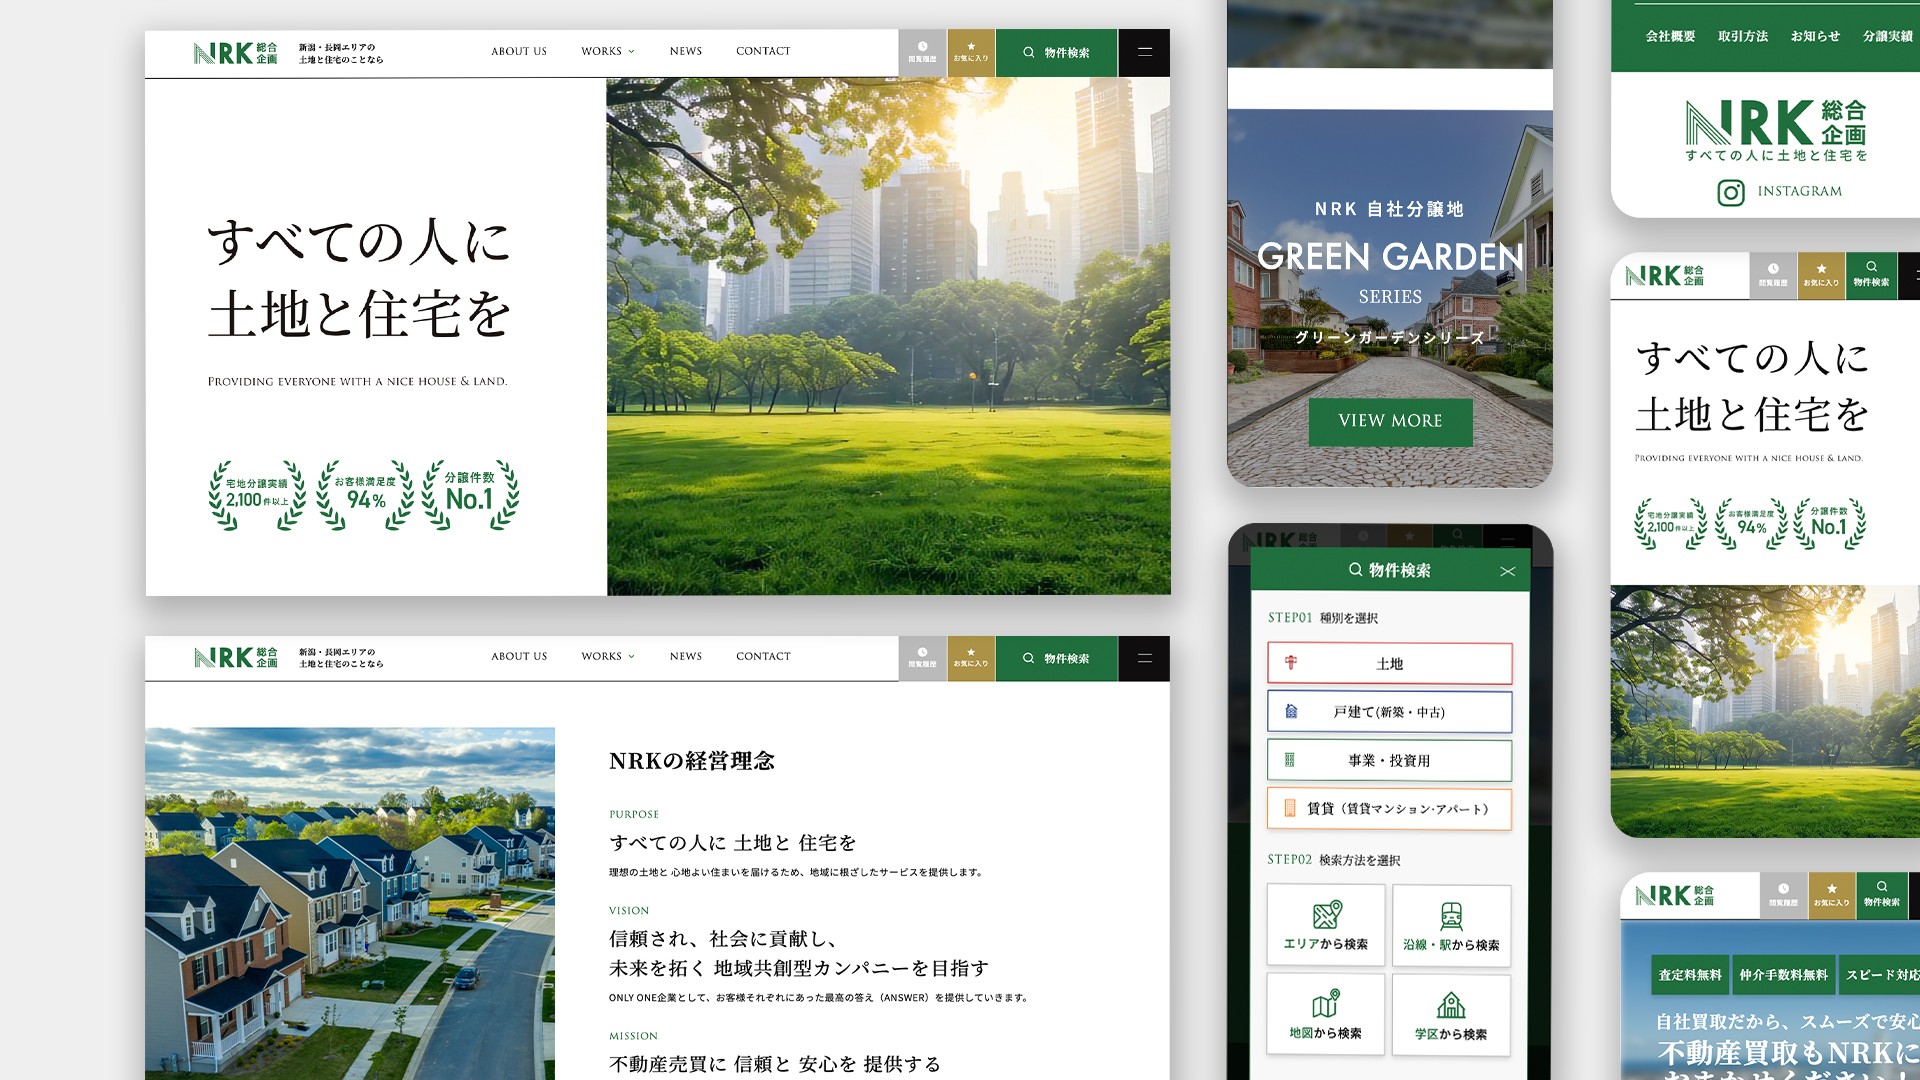Click 物件検索 button in top desktop header
Viewport: 1920px width, 1080px height.
[x=1056, y=52]
